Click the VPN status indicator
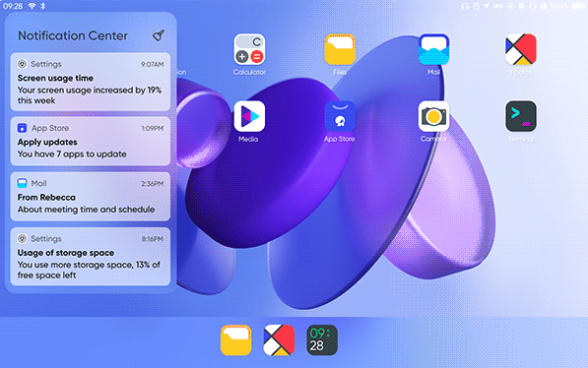588x368 pixels. (498, 6)
